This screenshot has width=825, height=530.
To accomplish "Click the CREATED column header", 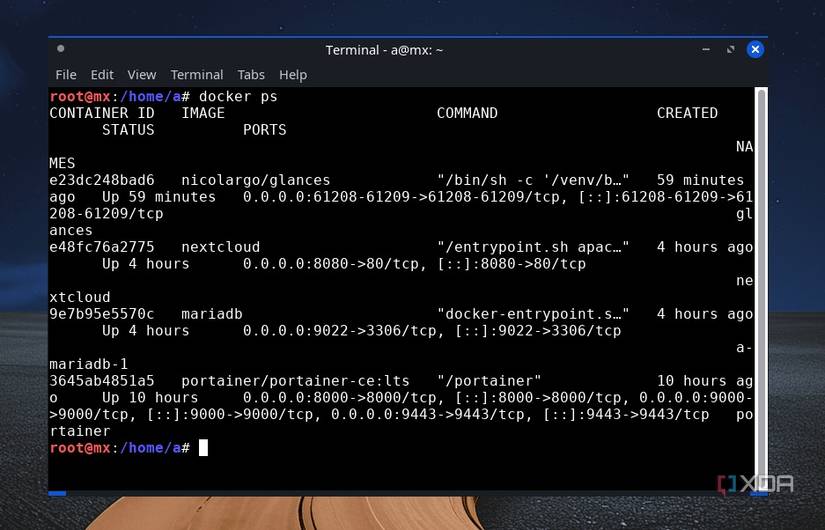I will [x=687, y=113].
